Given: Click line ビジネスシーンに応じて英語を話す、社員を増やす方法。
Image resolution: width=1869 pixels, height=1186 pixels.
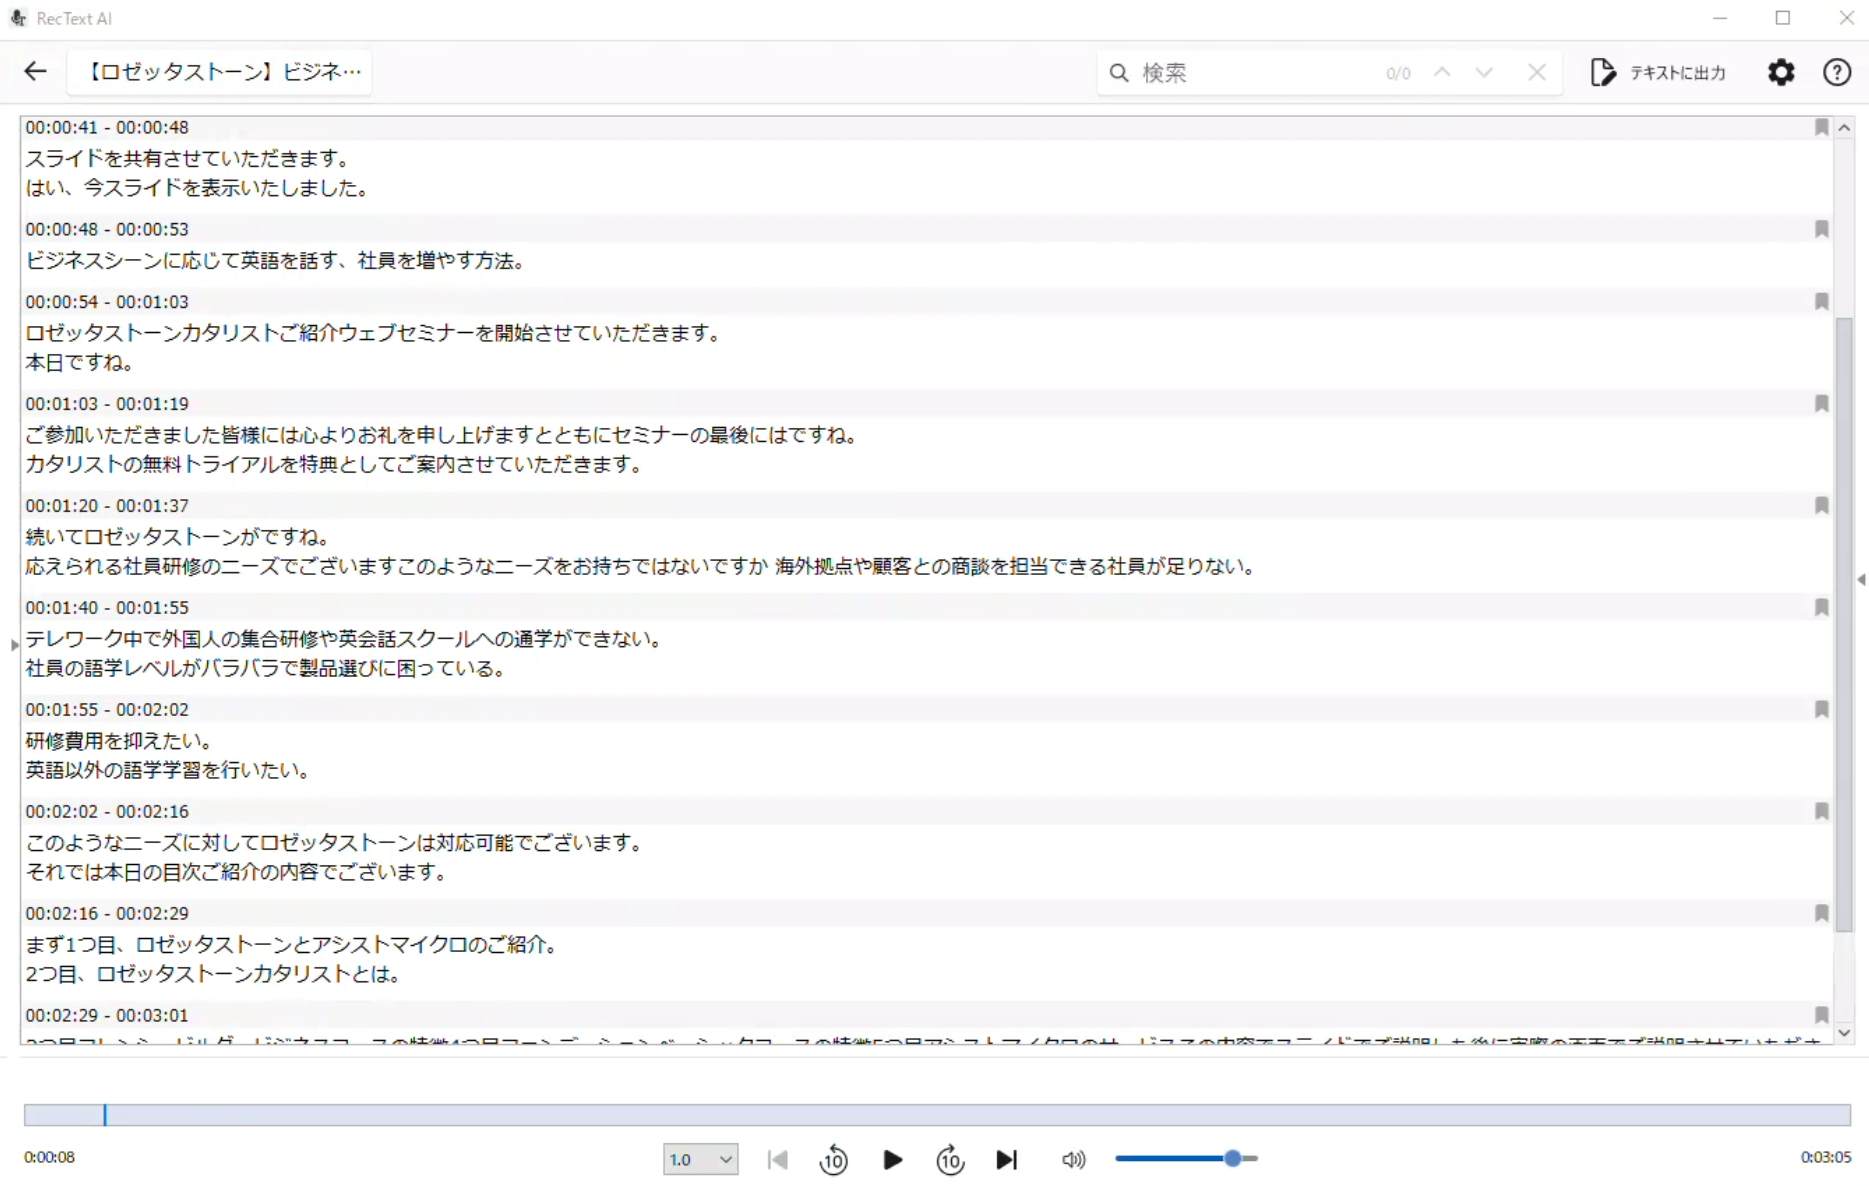Looking at the screenshot, I should (276, 260).
